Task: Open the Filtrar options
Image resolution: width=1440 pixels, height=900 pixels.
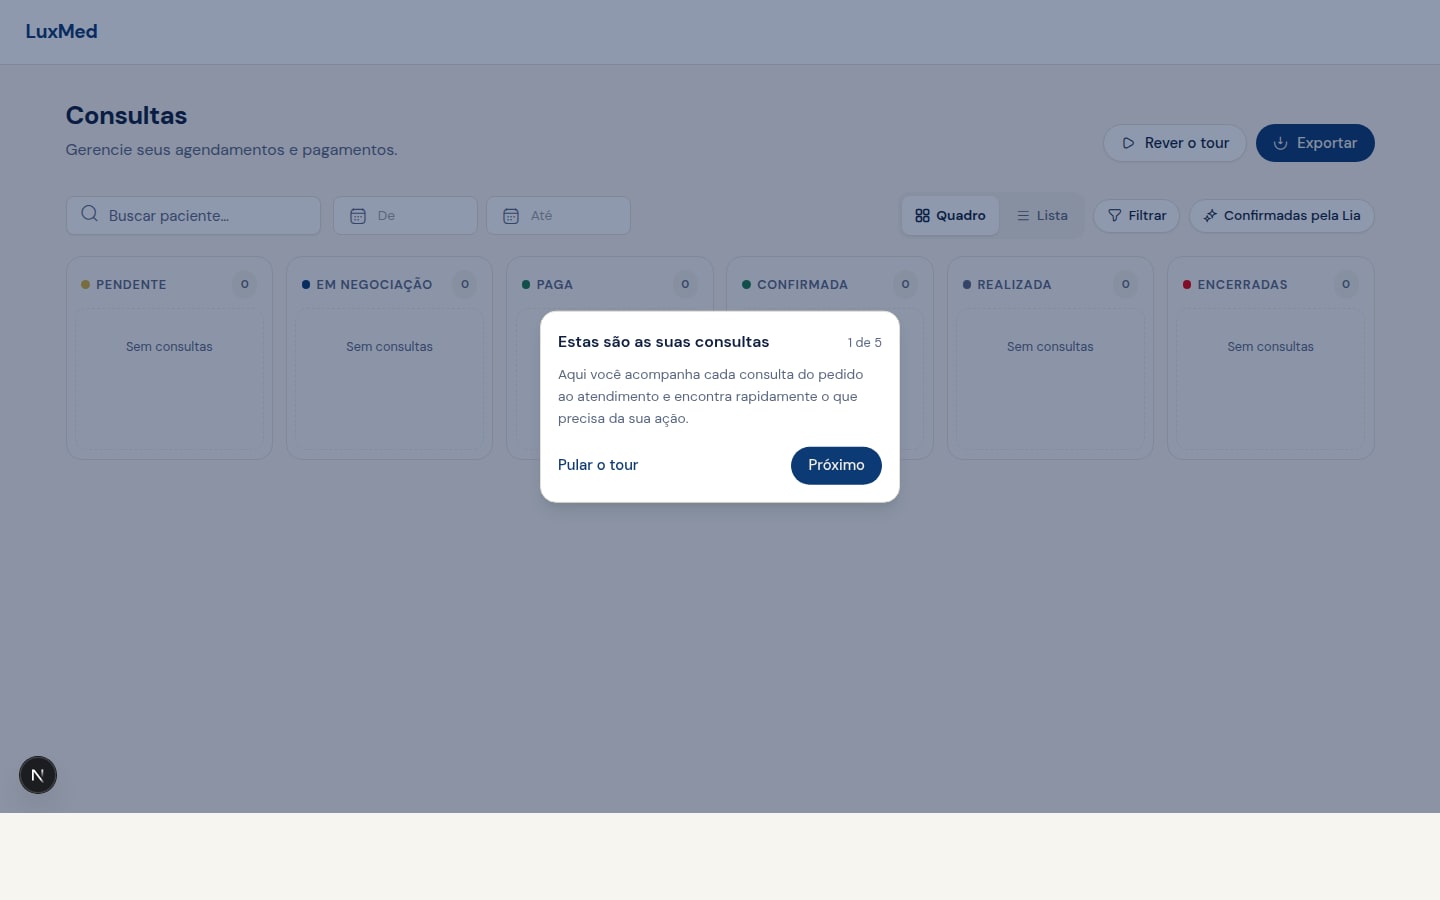Action: 1137,216
